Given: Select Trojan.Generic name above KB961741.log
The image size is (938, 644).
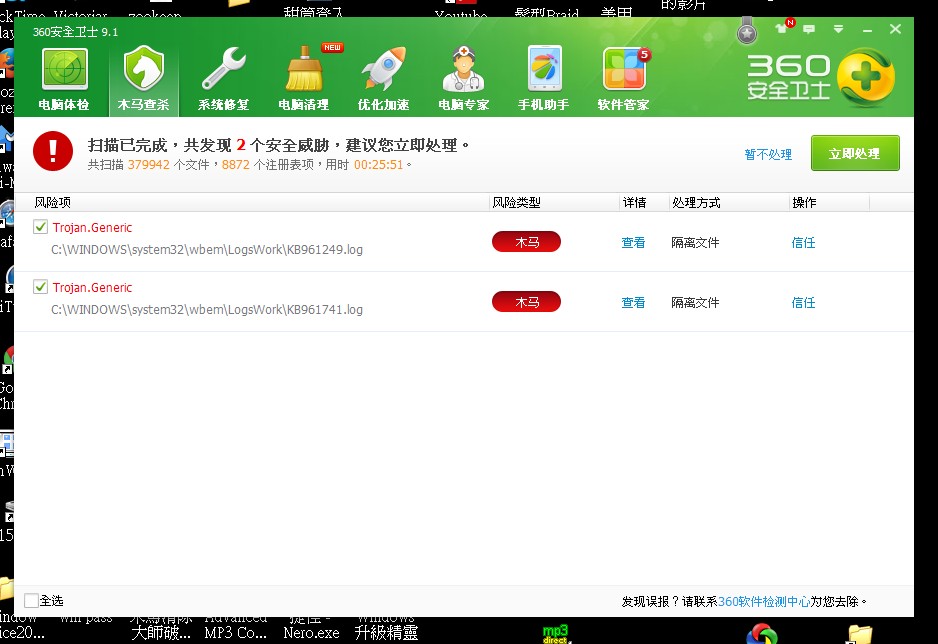Looking at the screenshot, I should [92, 287].
